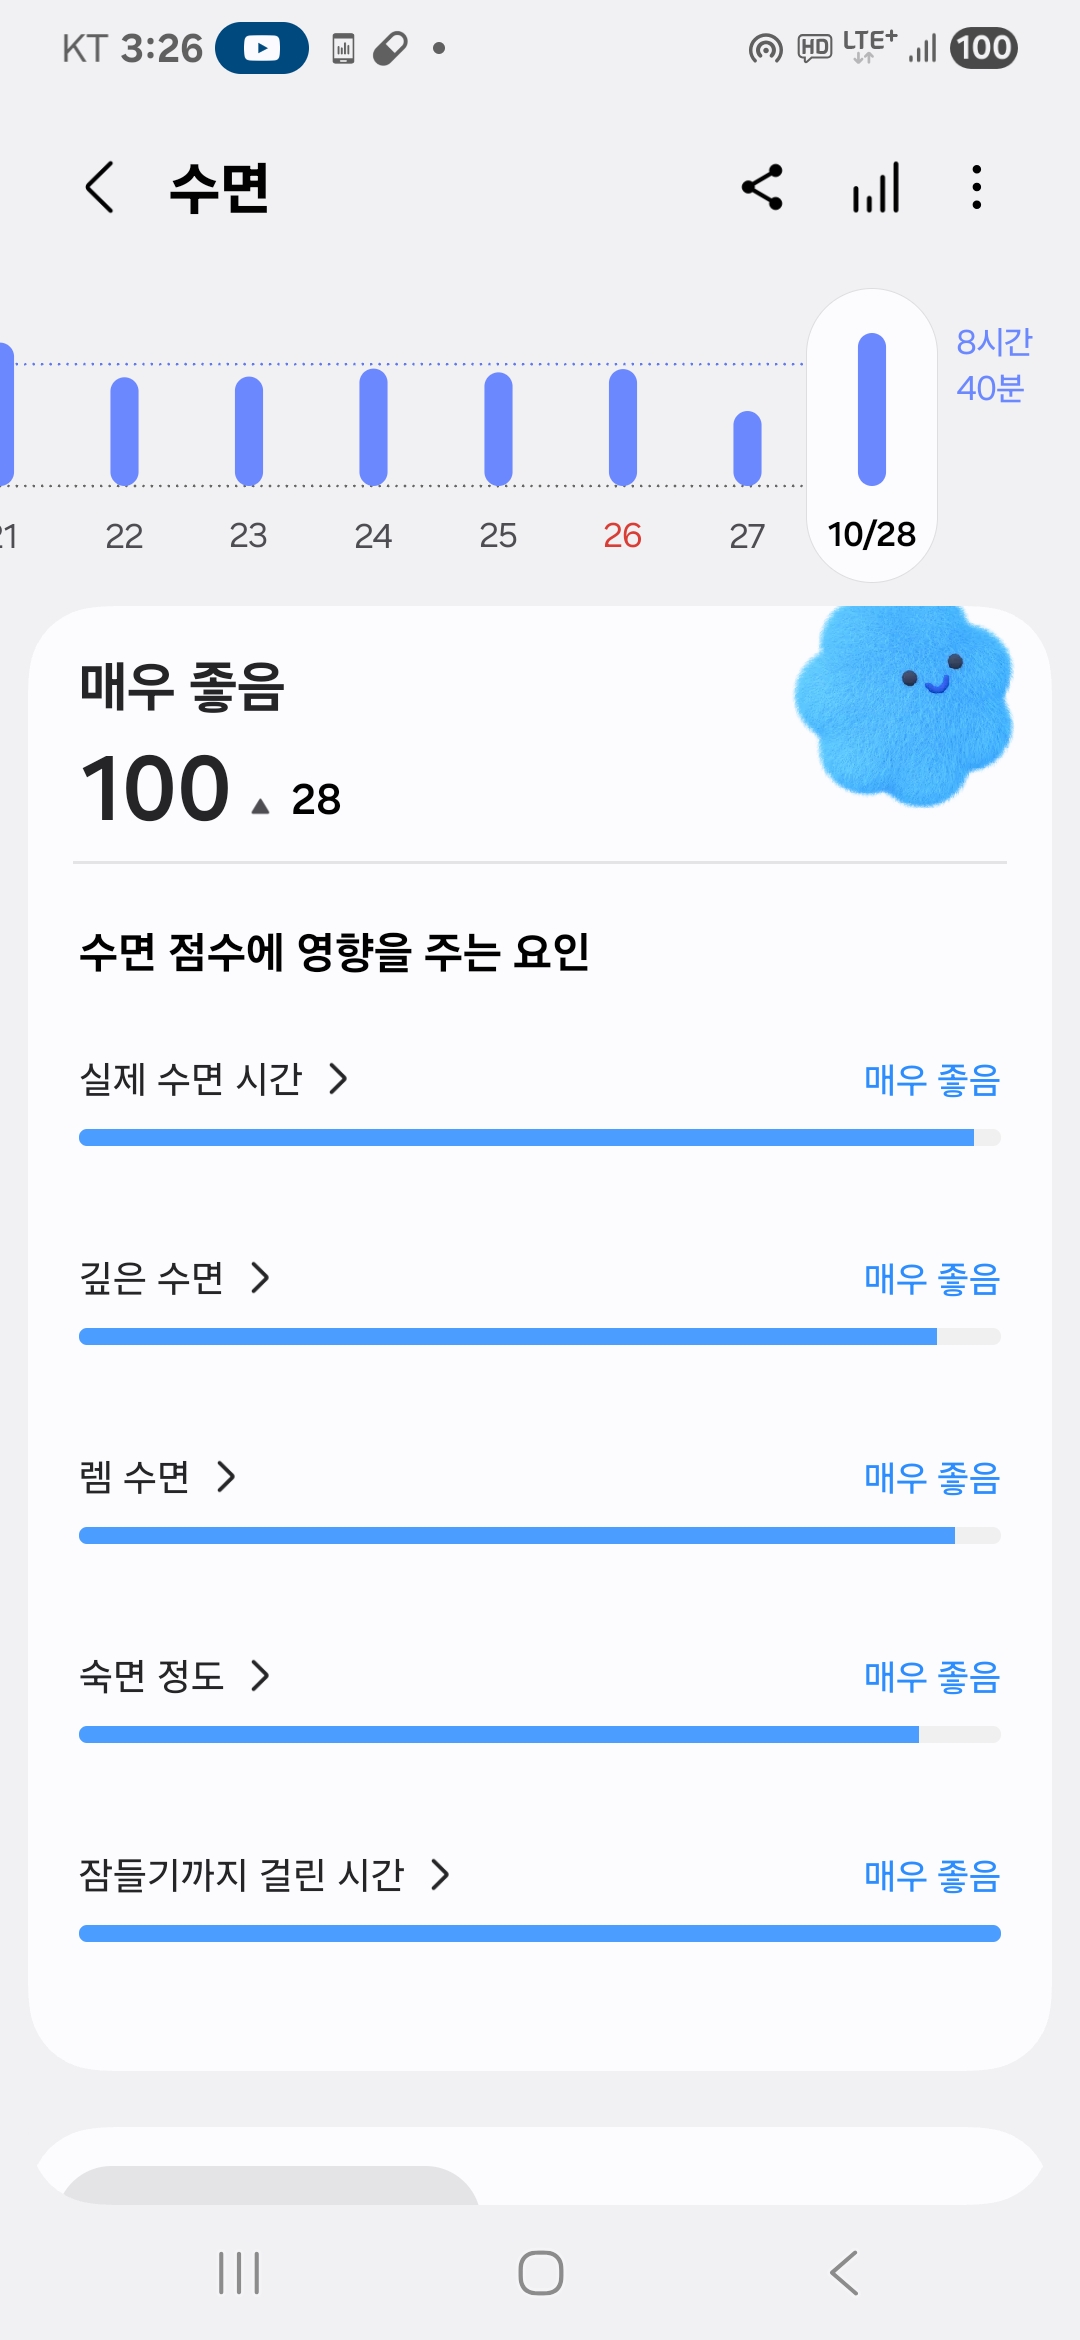
Task: Open 숙면 정도 details chevron
Action: (261, 1675)
